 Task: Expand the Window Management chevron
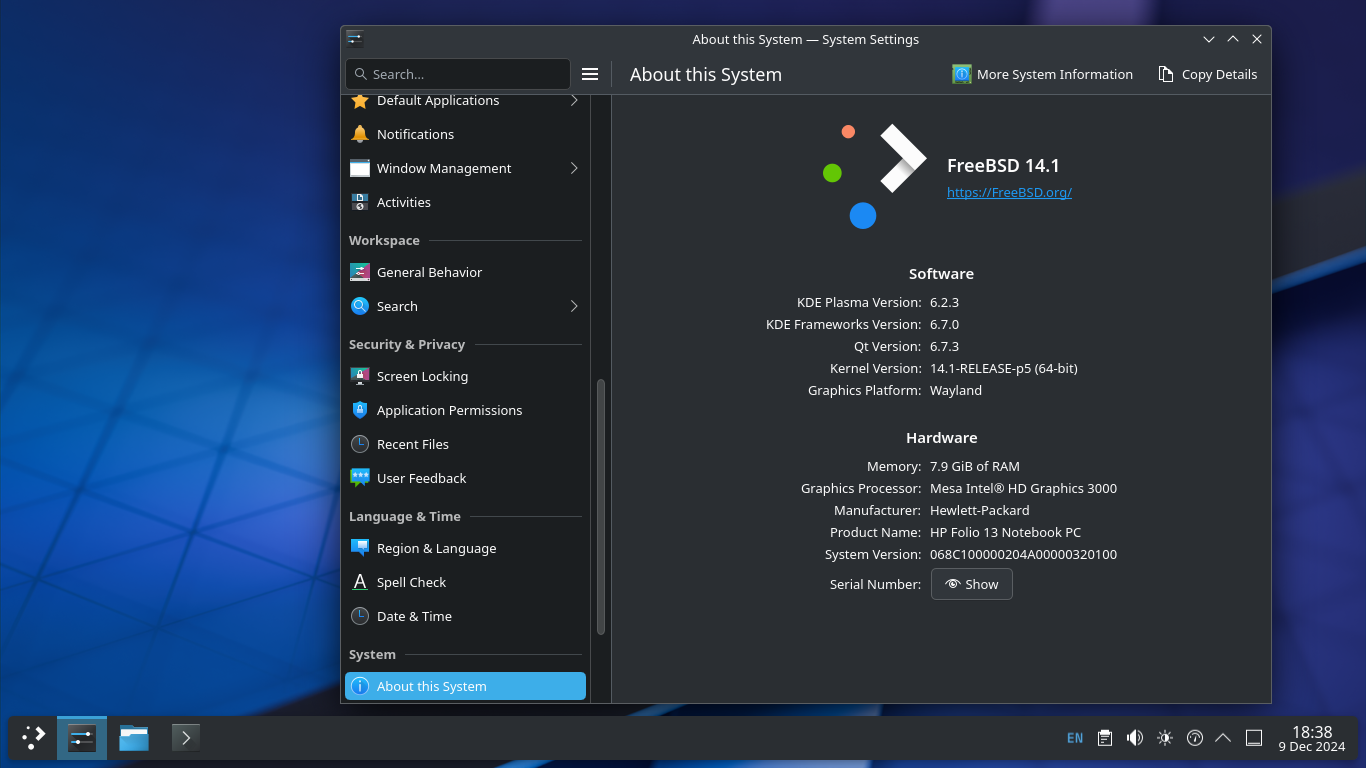[x=574, y=168]
